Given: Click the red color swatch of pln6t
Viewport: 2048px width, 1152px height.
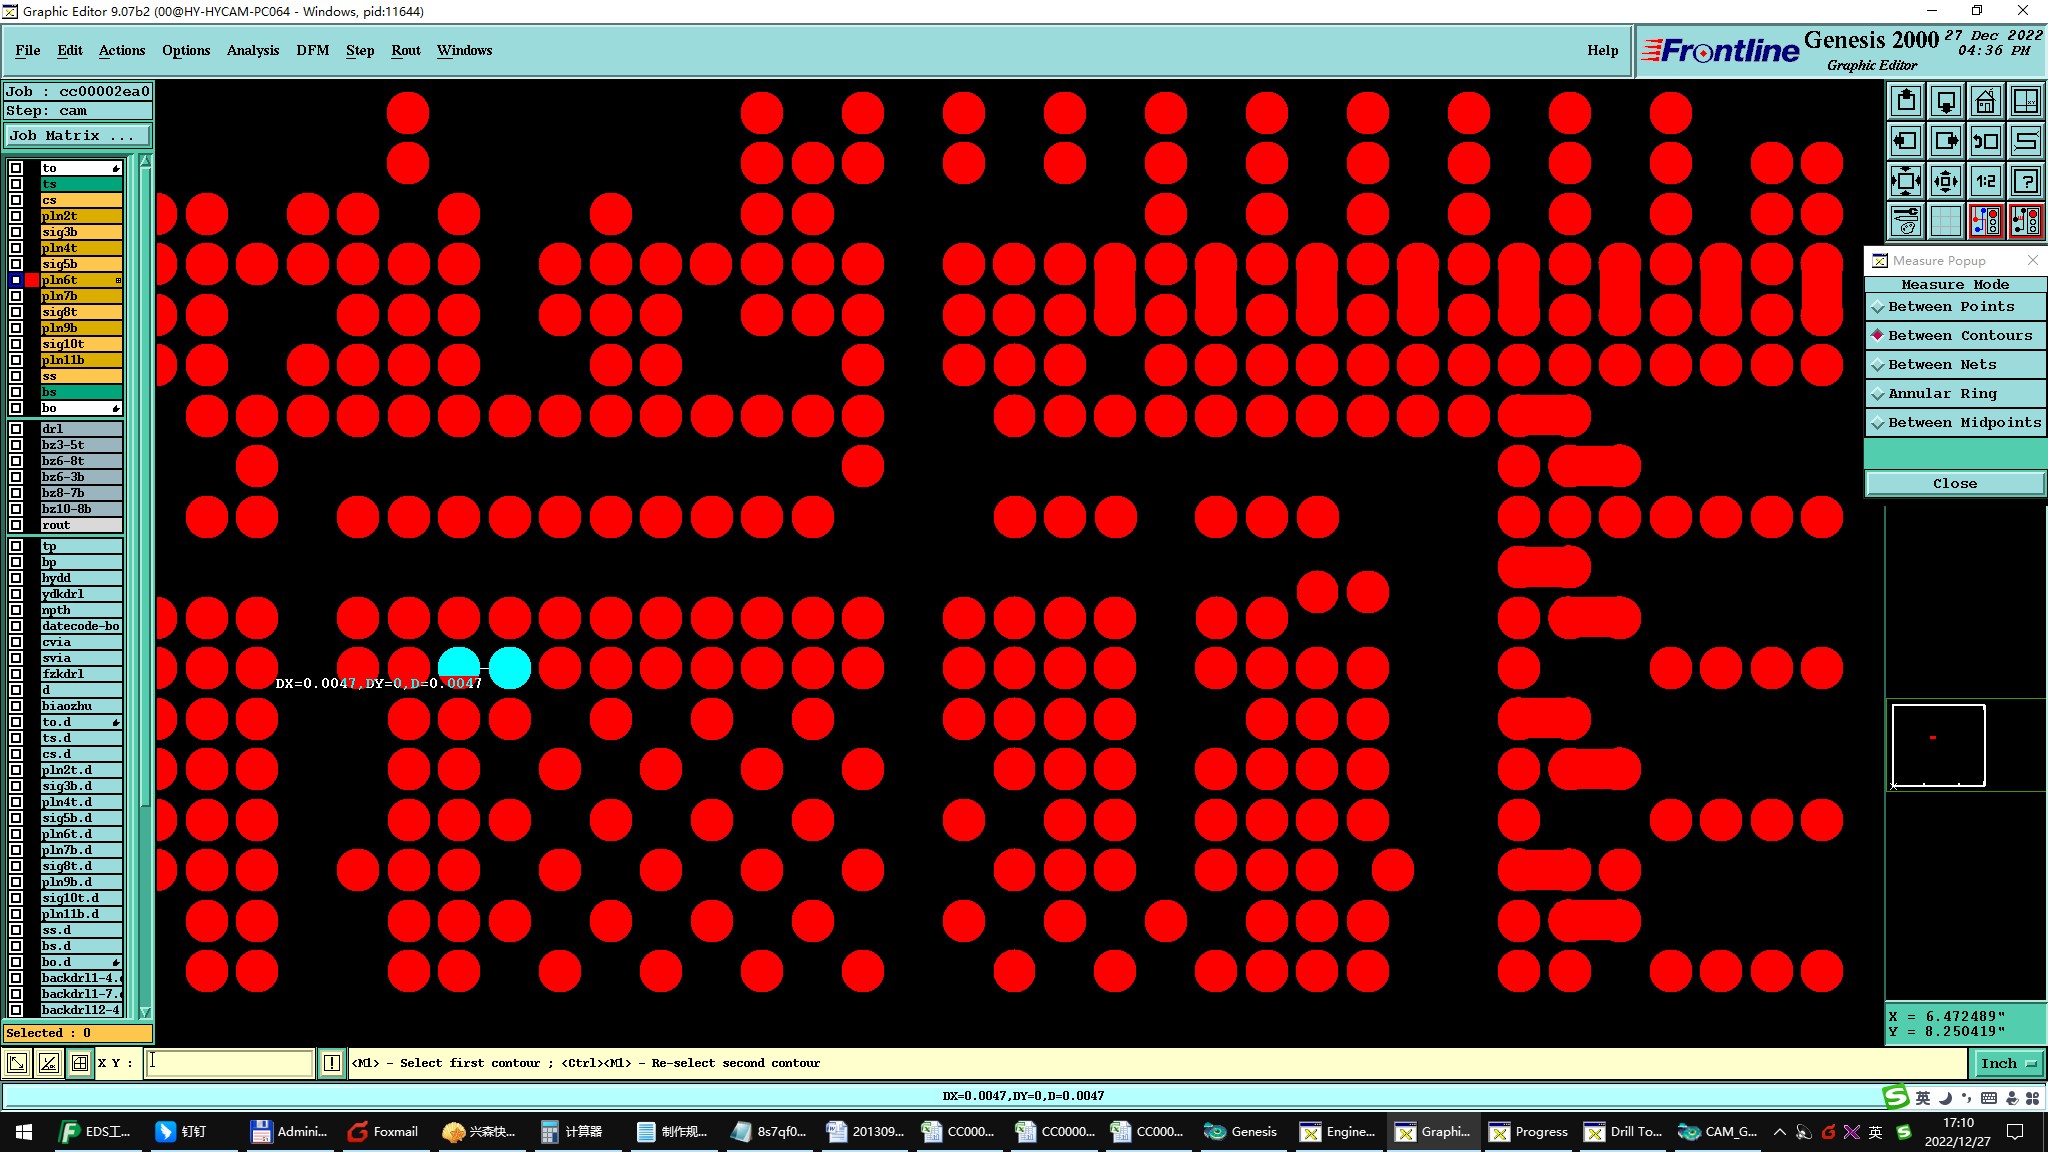Looking at the screenshot, I should click(x=32, y=280).
